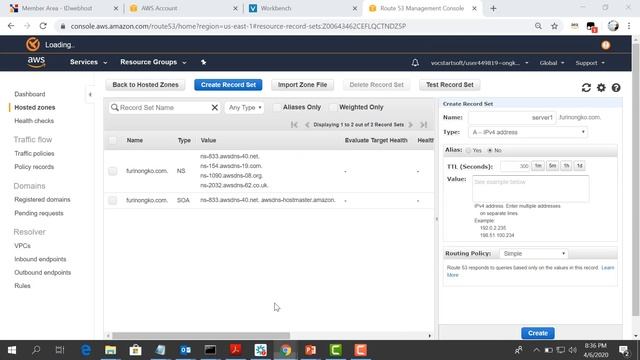The image size is (640, 360).
Task: Collapse the left navigation pane arrow
Action: click(90, 94)
